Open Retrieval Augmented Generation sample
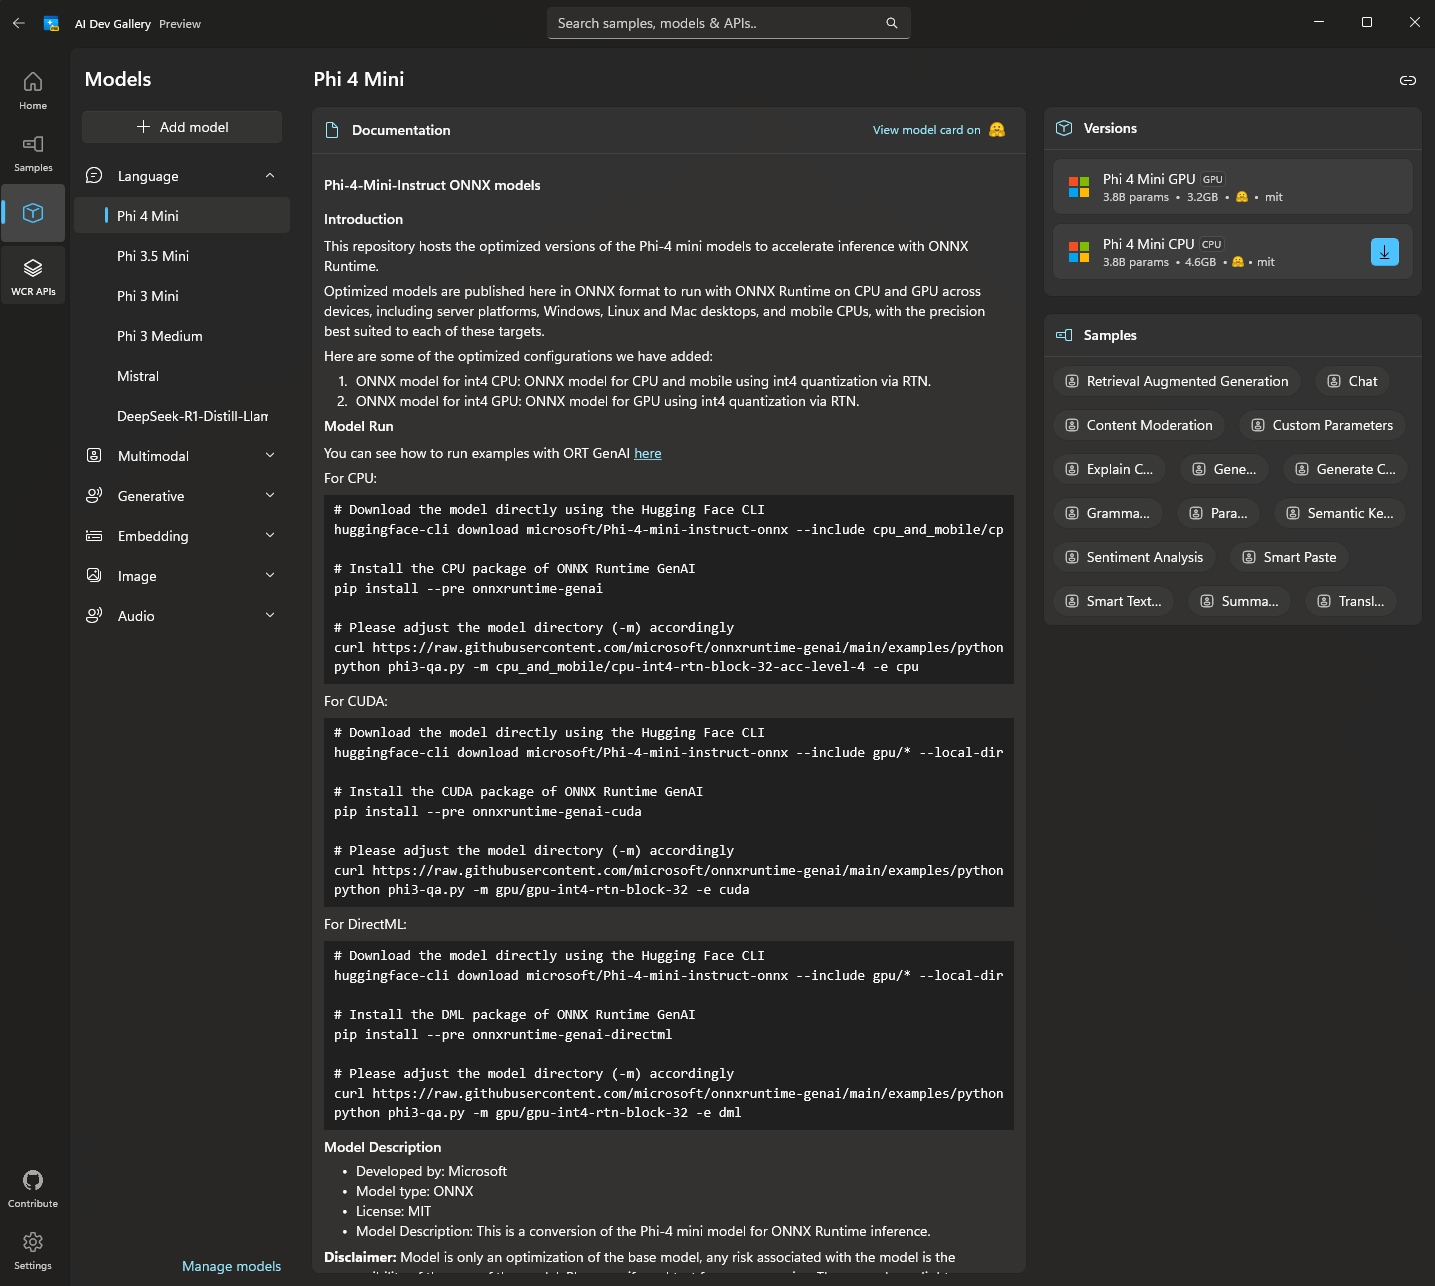The image size is (1435, 1286). pyautogui.click(x=1177, y=381)
